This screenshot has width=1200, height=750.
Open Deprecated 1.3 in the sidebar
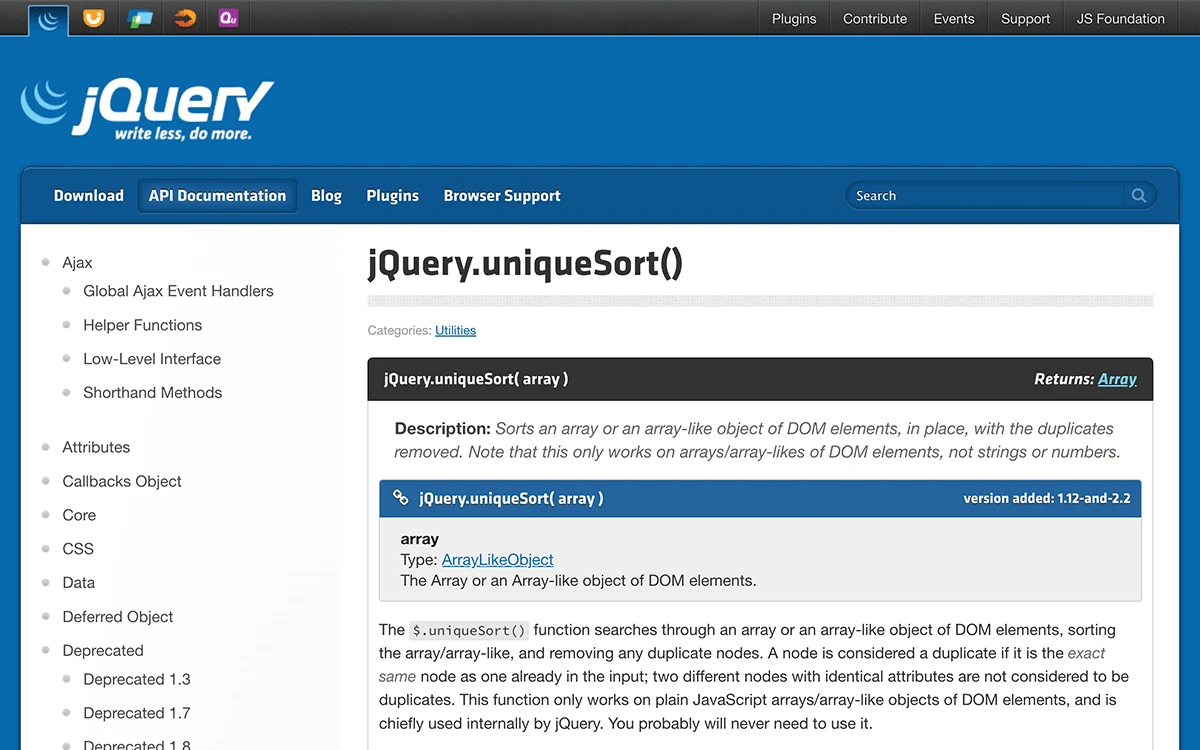137,679
